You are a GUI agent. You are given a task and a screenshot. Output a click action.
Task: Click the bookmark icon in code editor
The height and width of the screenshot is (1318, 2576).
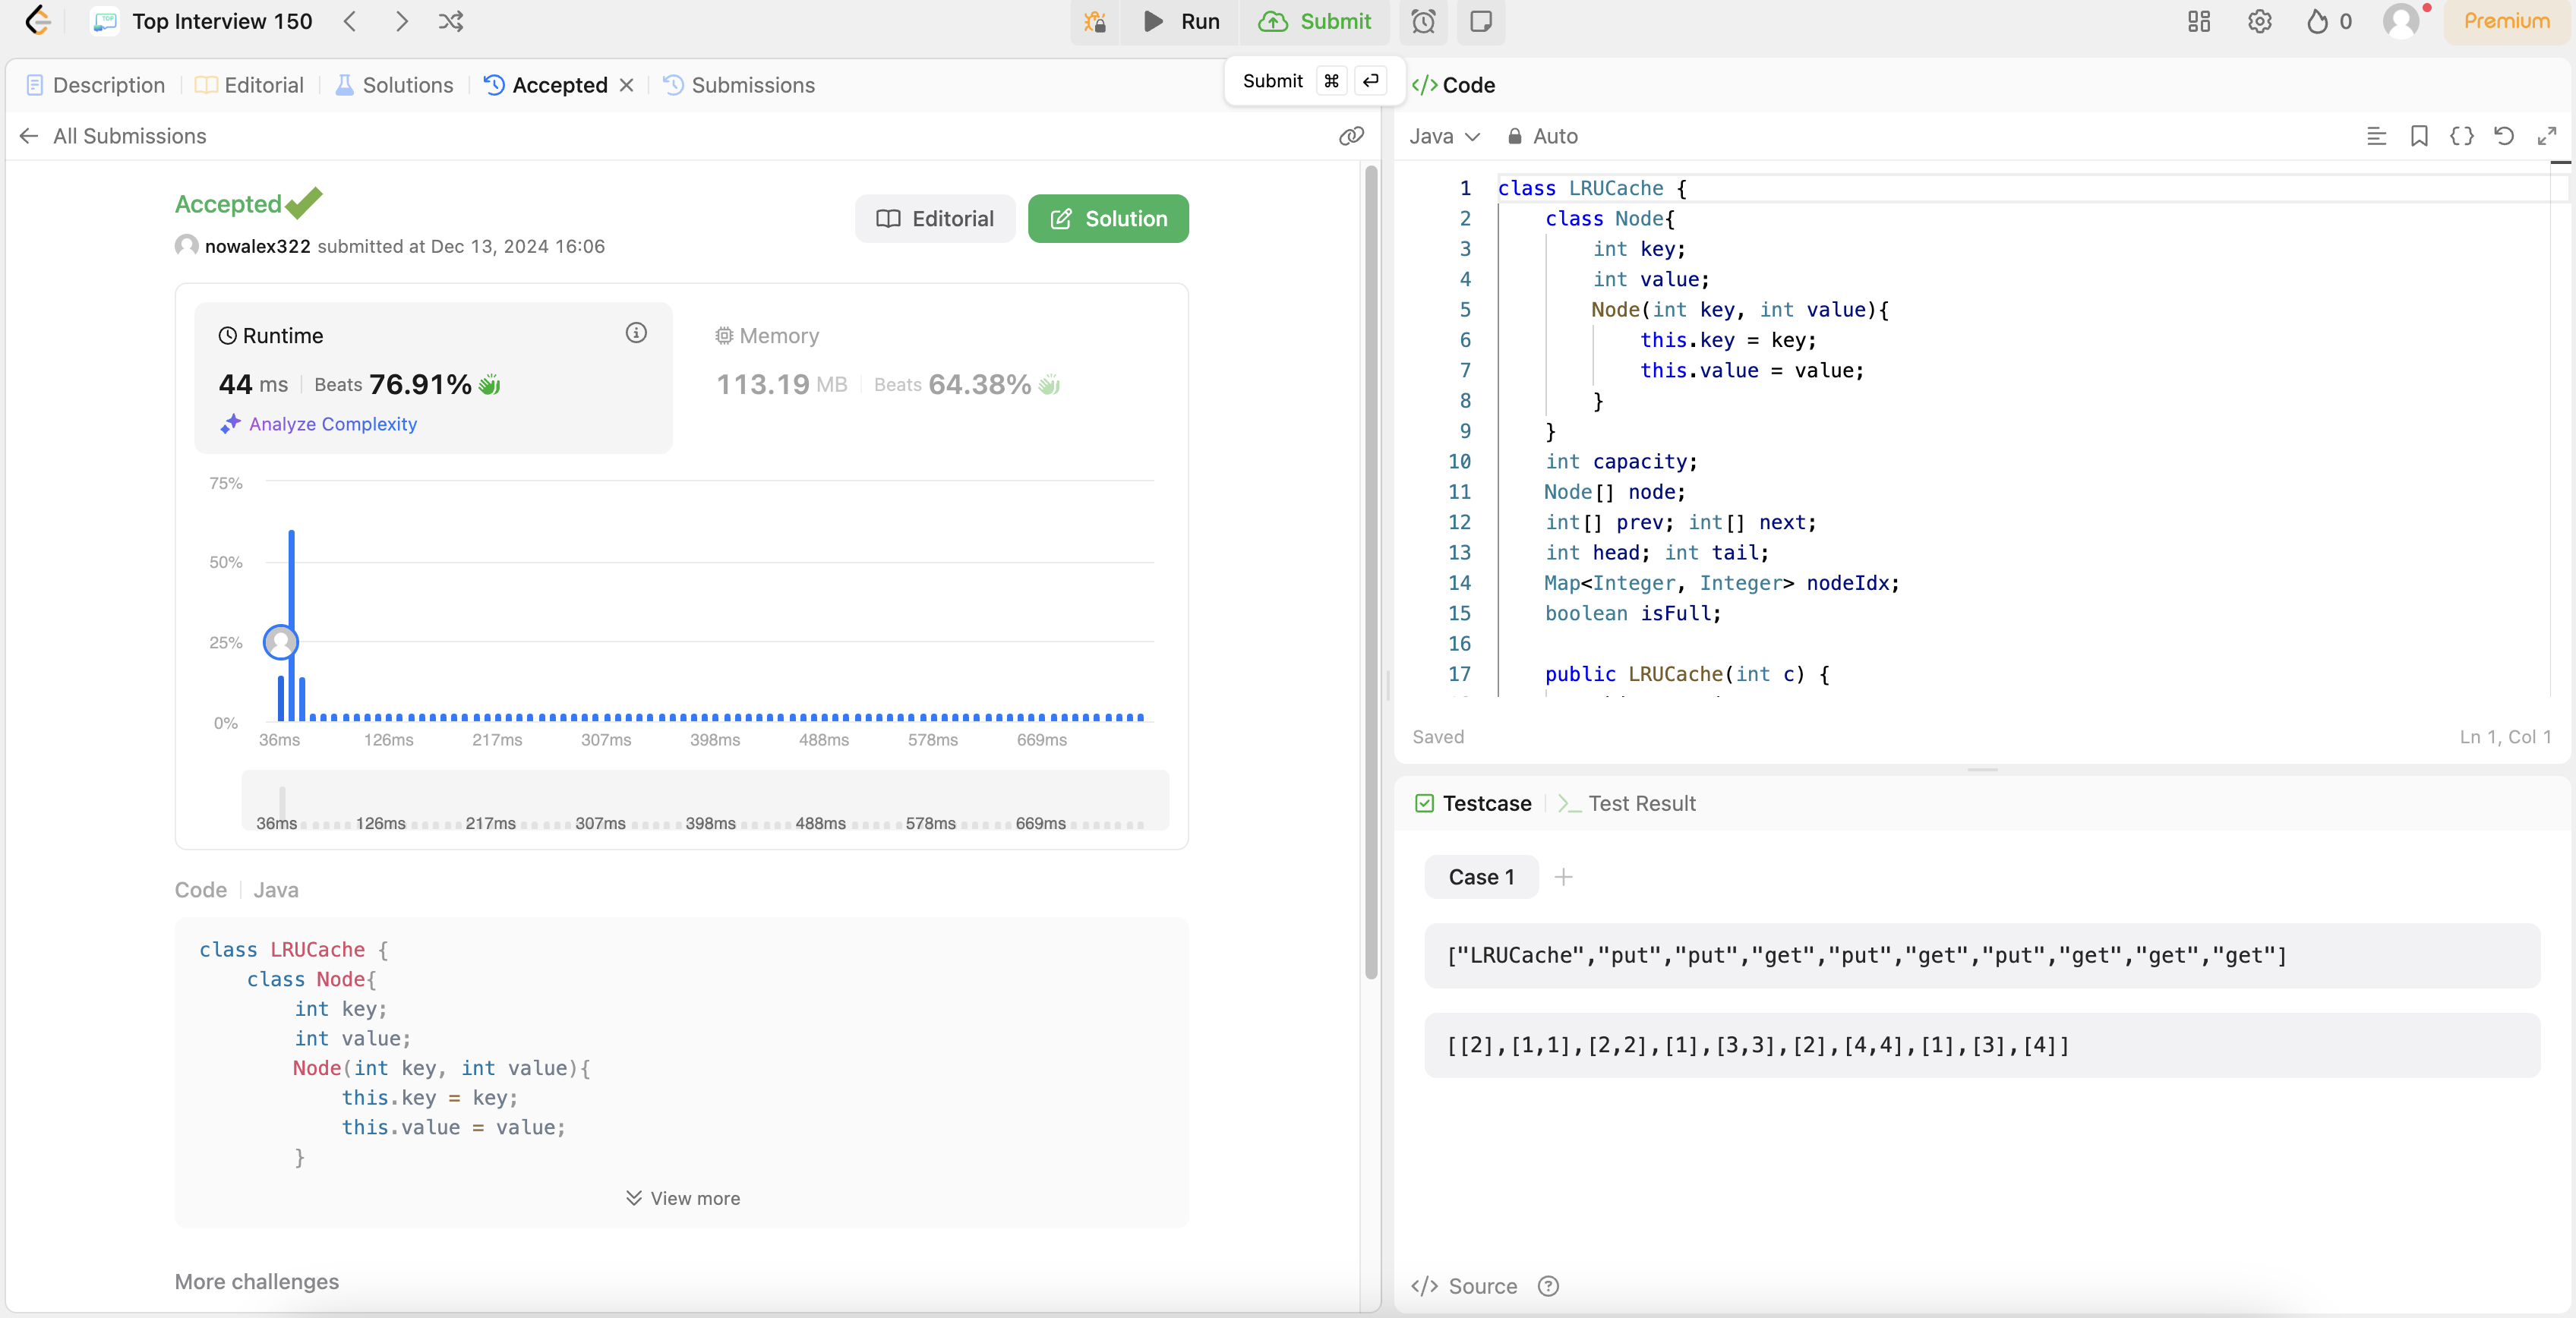pos(2419,136)
